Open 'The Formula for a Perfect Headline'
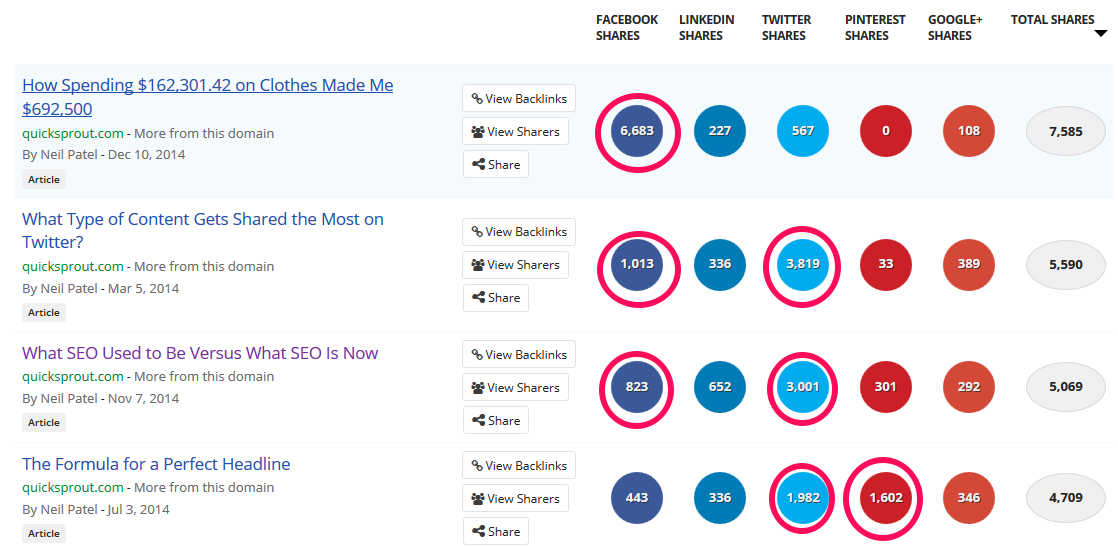The image size is (1118, 547). (156, 464)
